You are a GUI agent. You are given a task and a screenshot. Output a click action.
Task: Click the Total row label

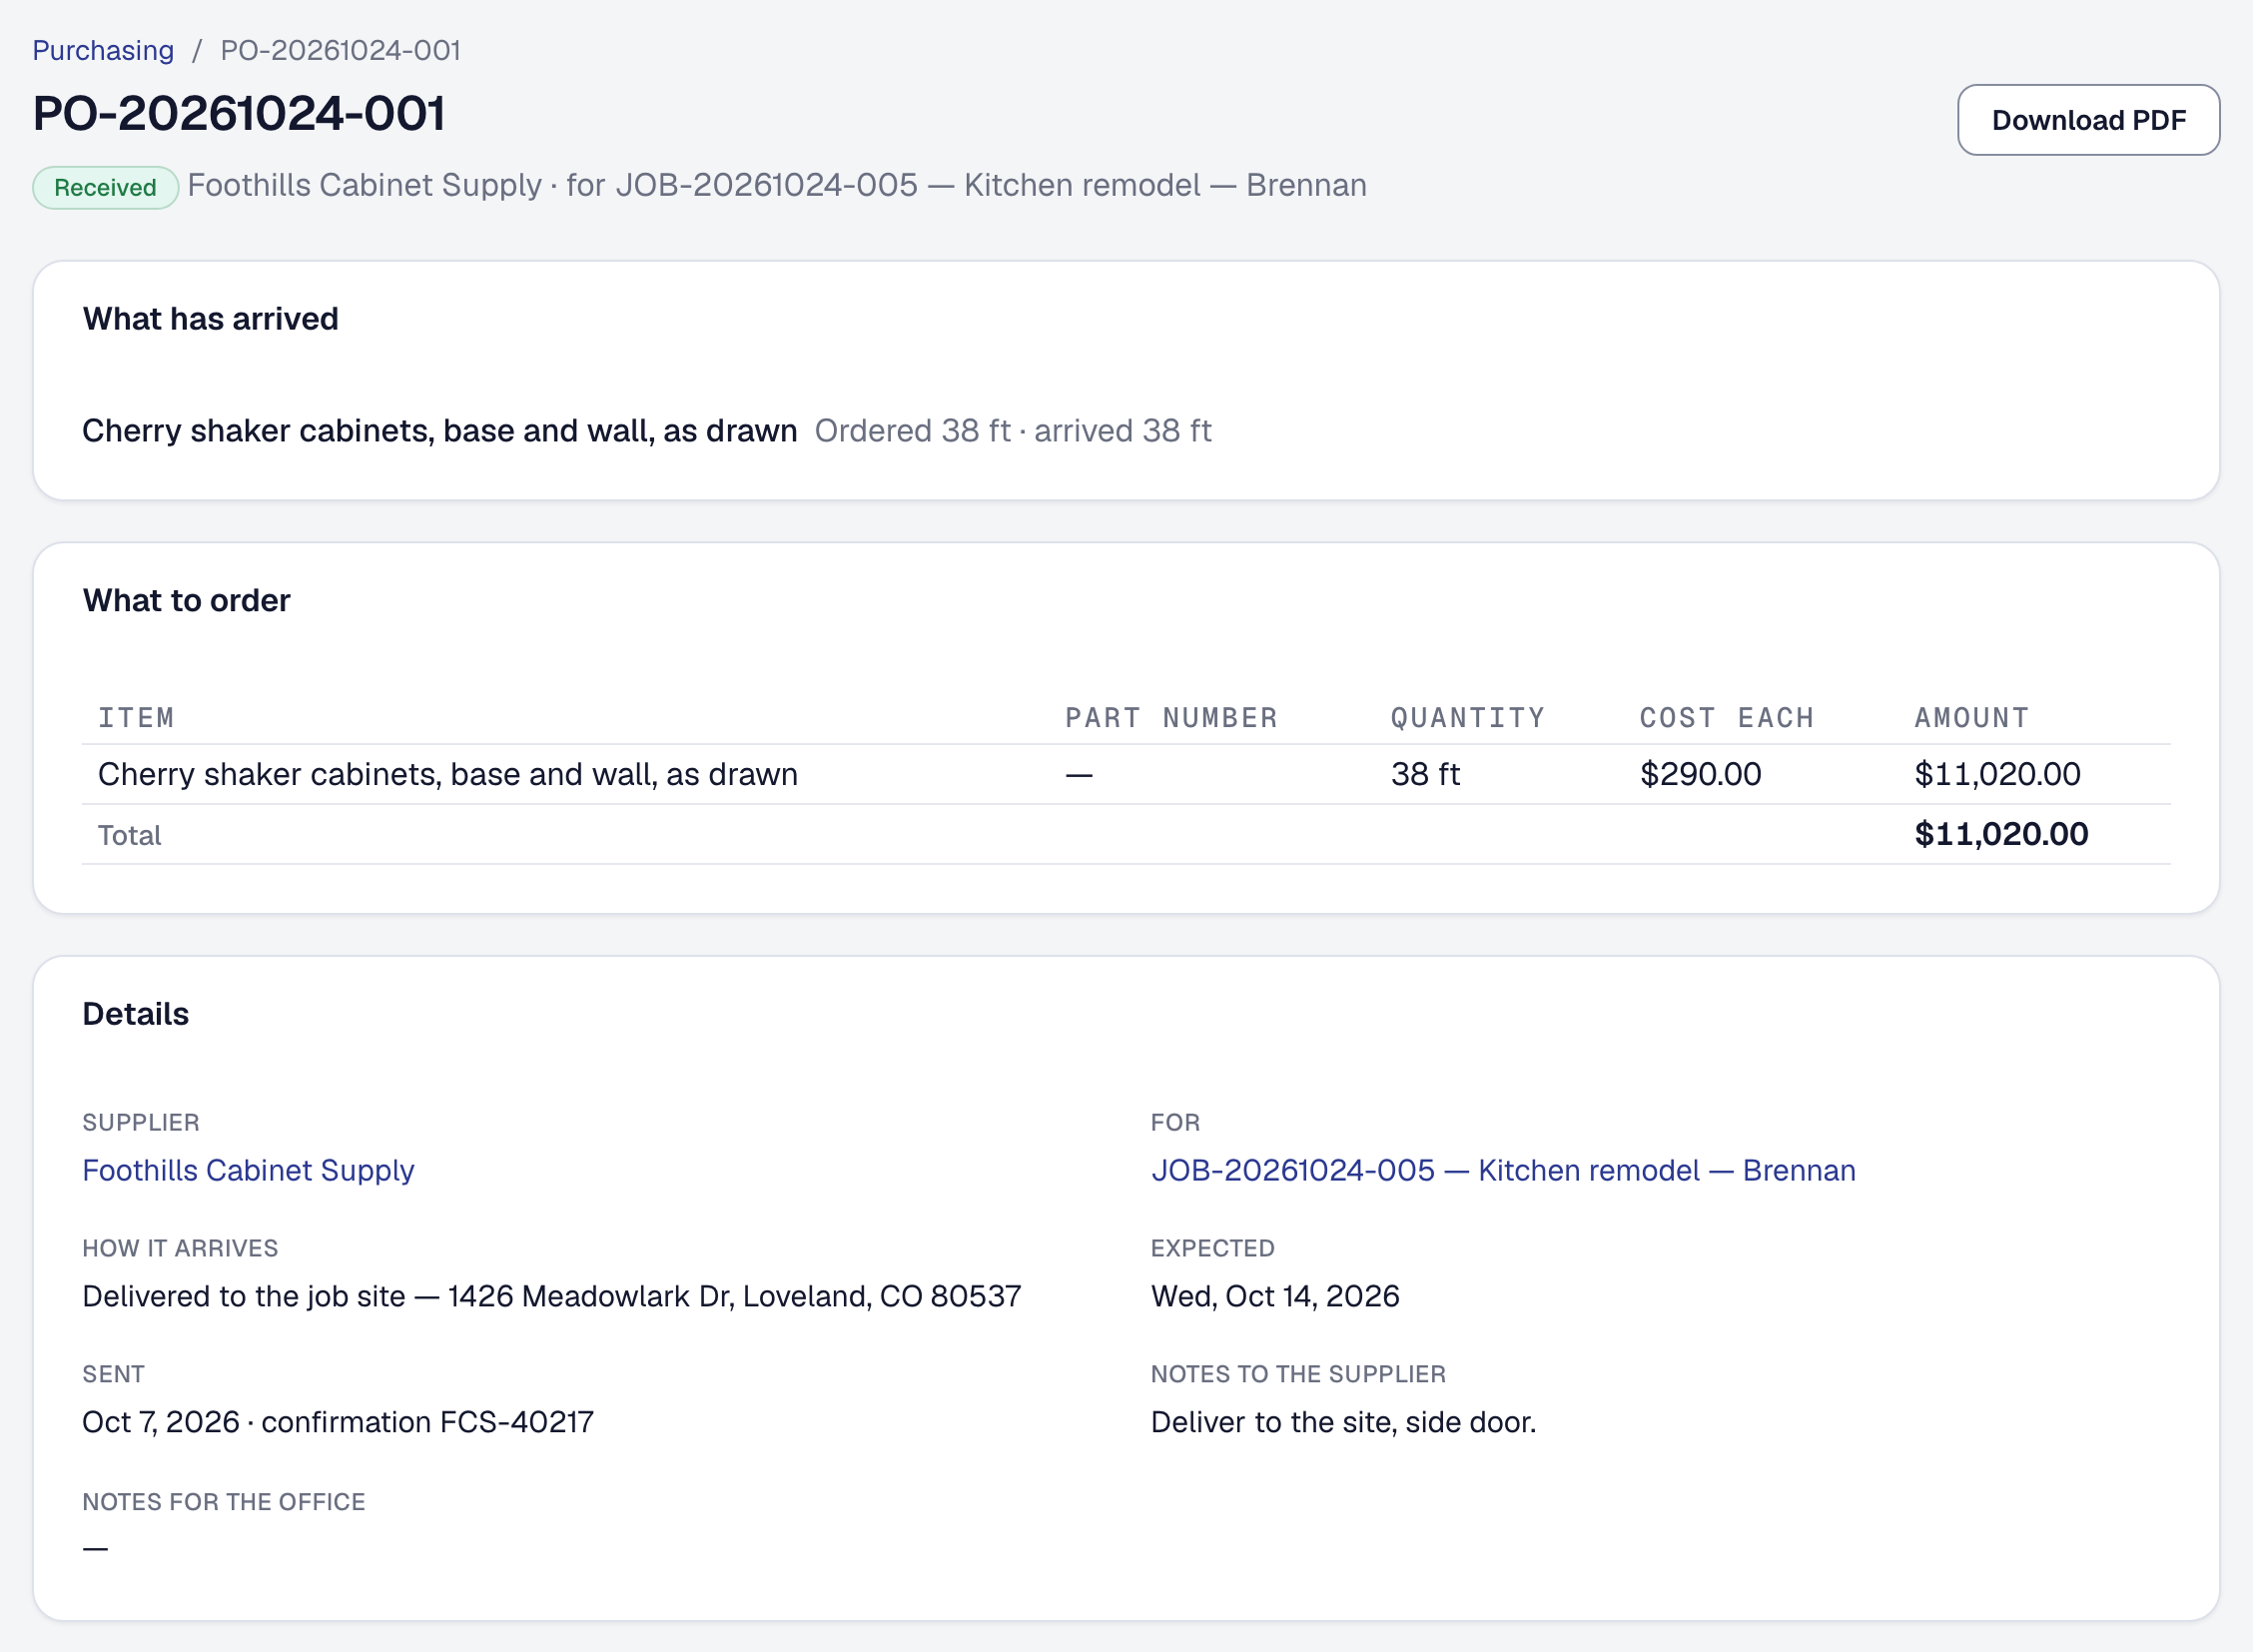(129, 835)
